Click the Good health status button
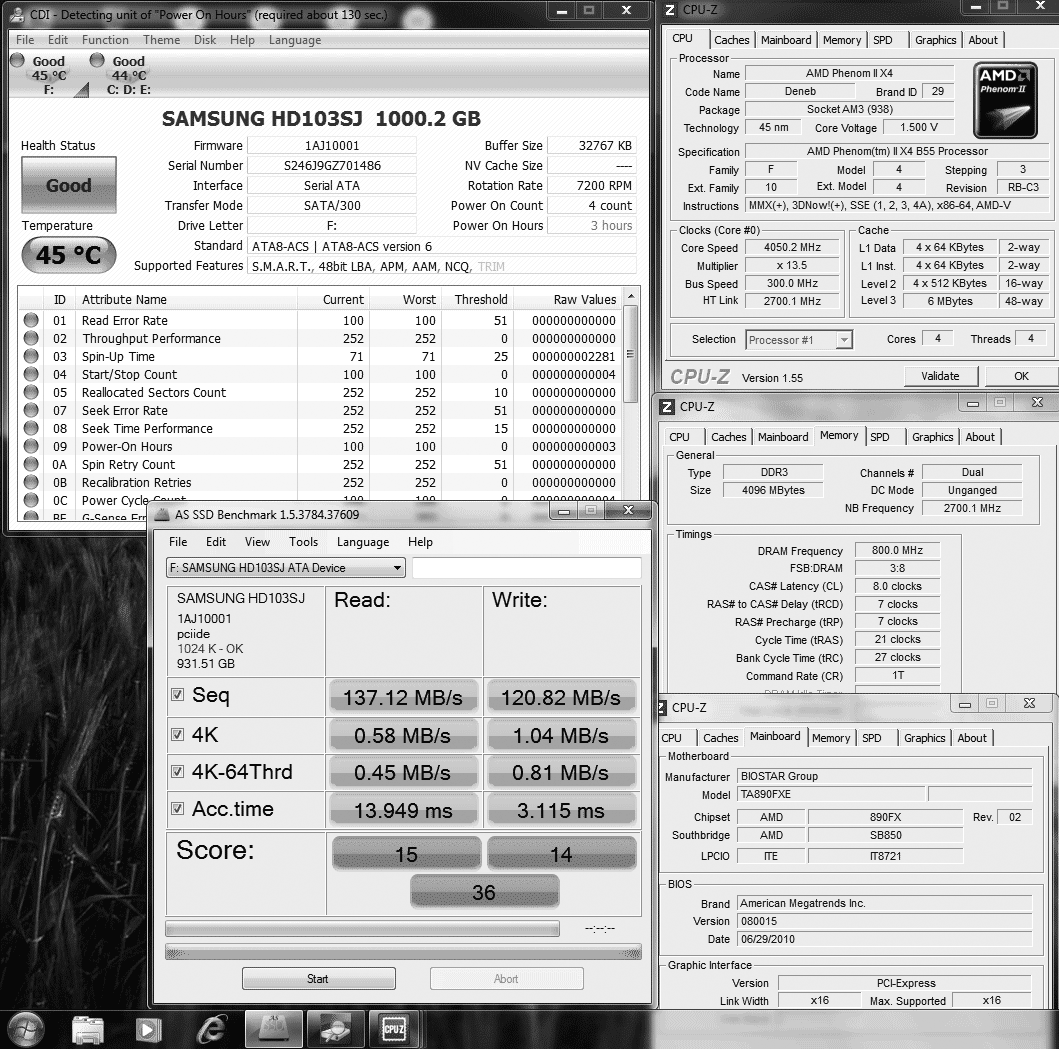 coord(69,185)
